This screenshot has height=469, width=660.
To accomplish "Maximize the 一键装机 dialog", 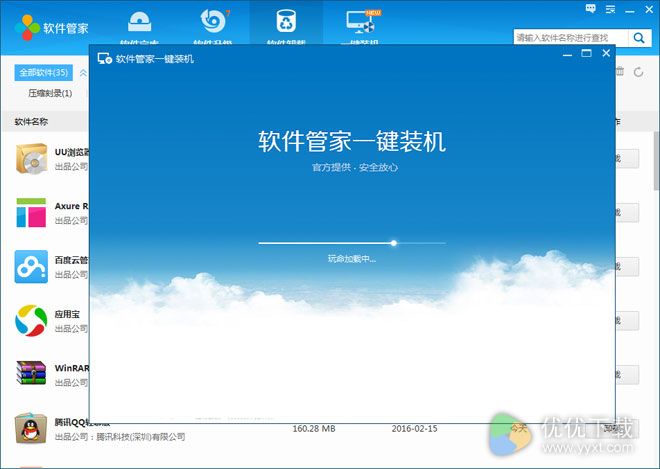I will pos(586,53).
